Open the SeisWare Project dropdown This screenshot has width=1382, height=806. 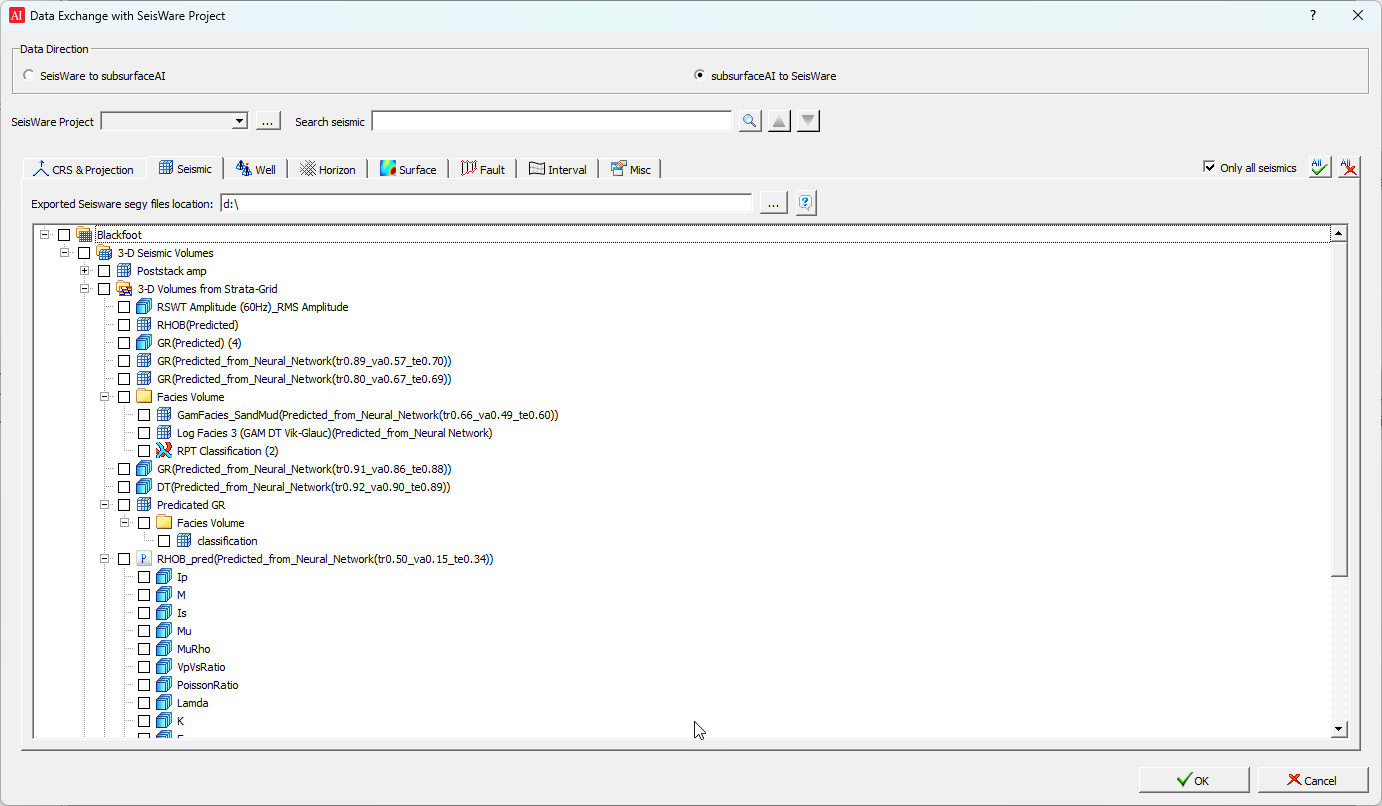click(x=239, y=121)
